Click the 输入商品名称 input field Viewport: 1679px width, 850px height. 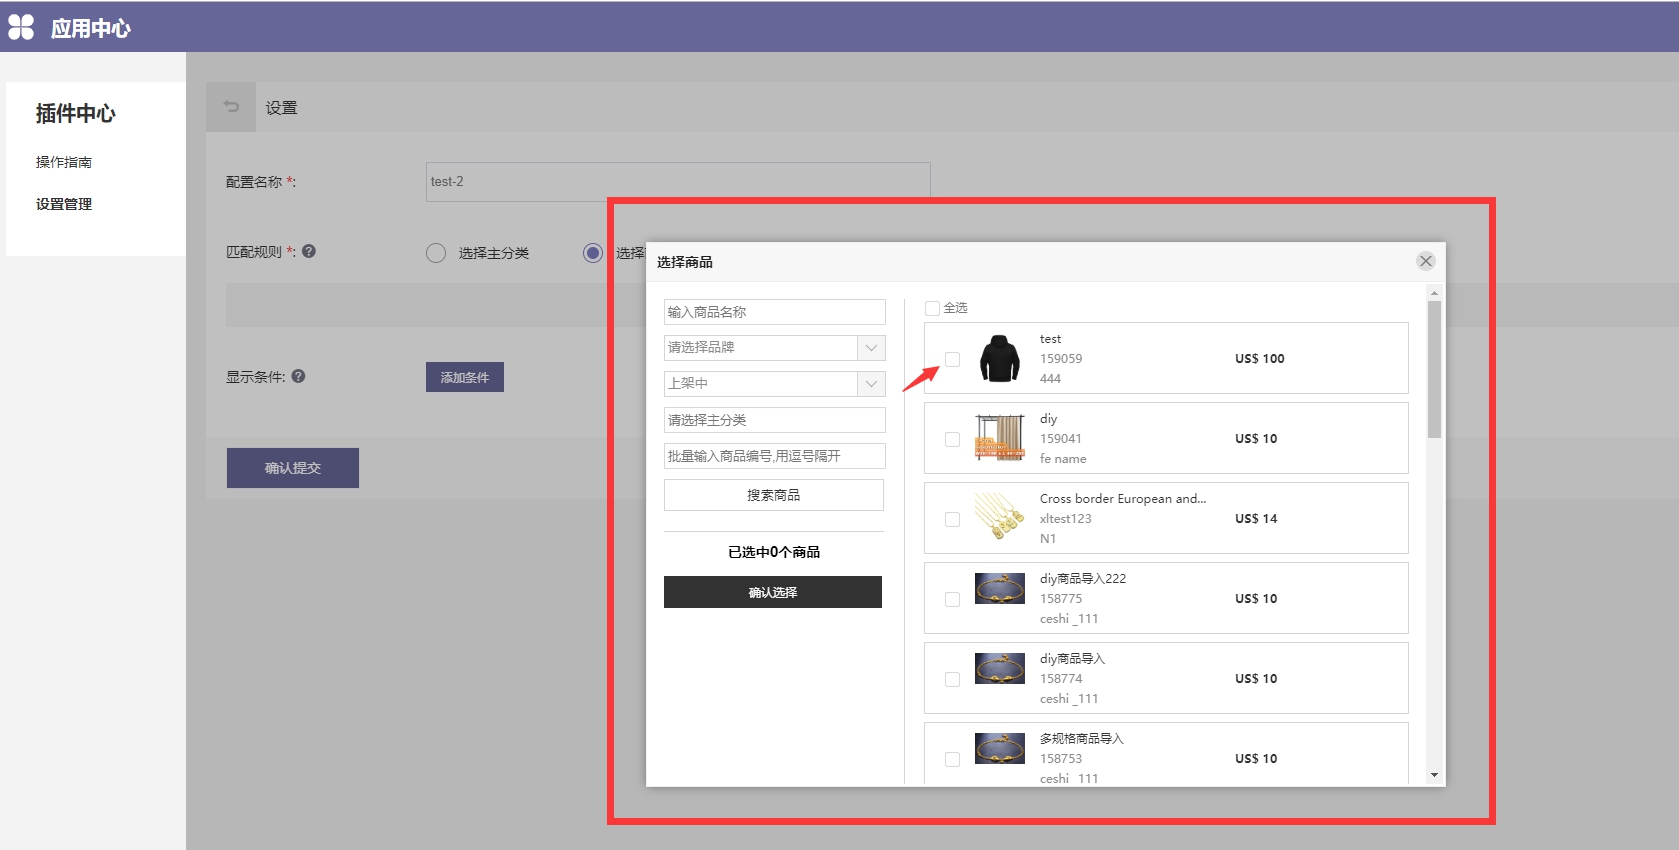point(774,312)
